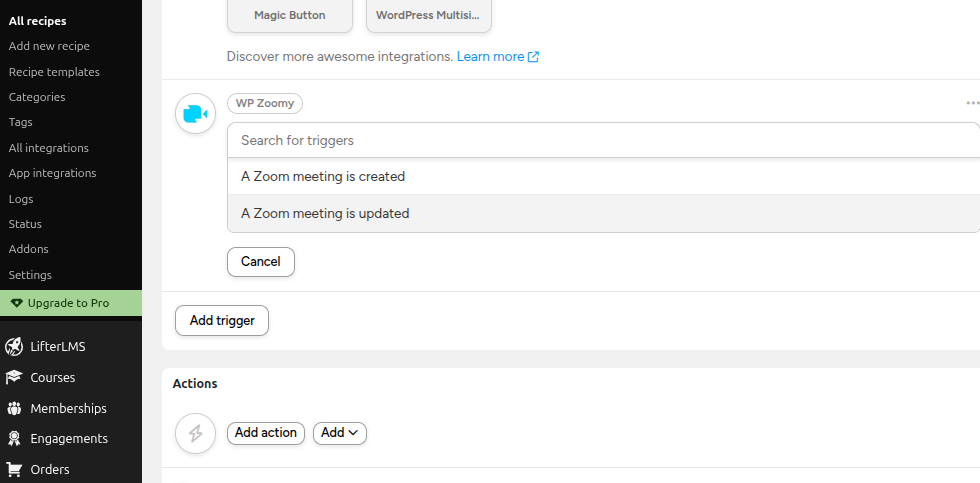Open LifterLMS rocket icon in sidebar
The width and height of the screenshot is (980, 483).
(x=14, y=346)
